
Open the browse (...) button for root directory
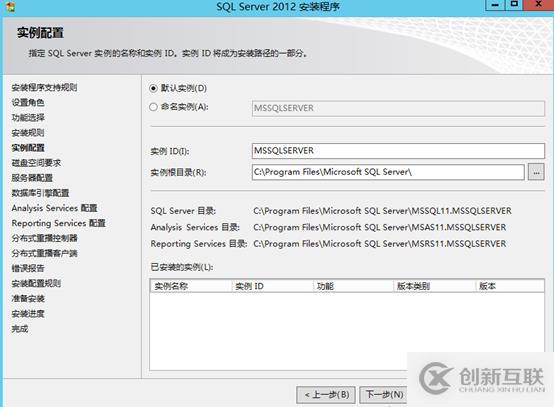pos(536,172)
